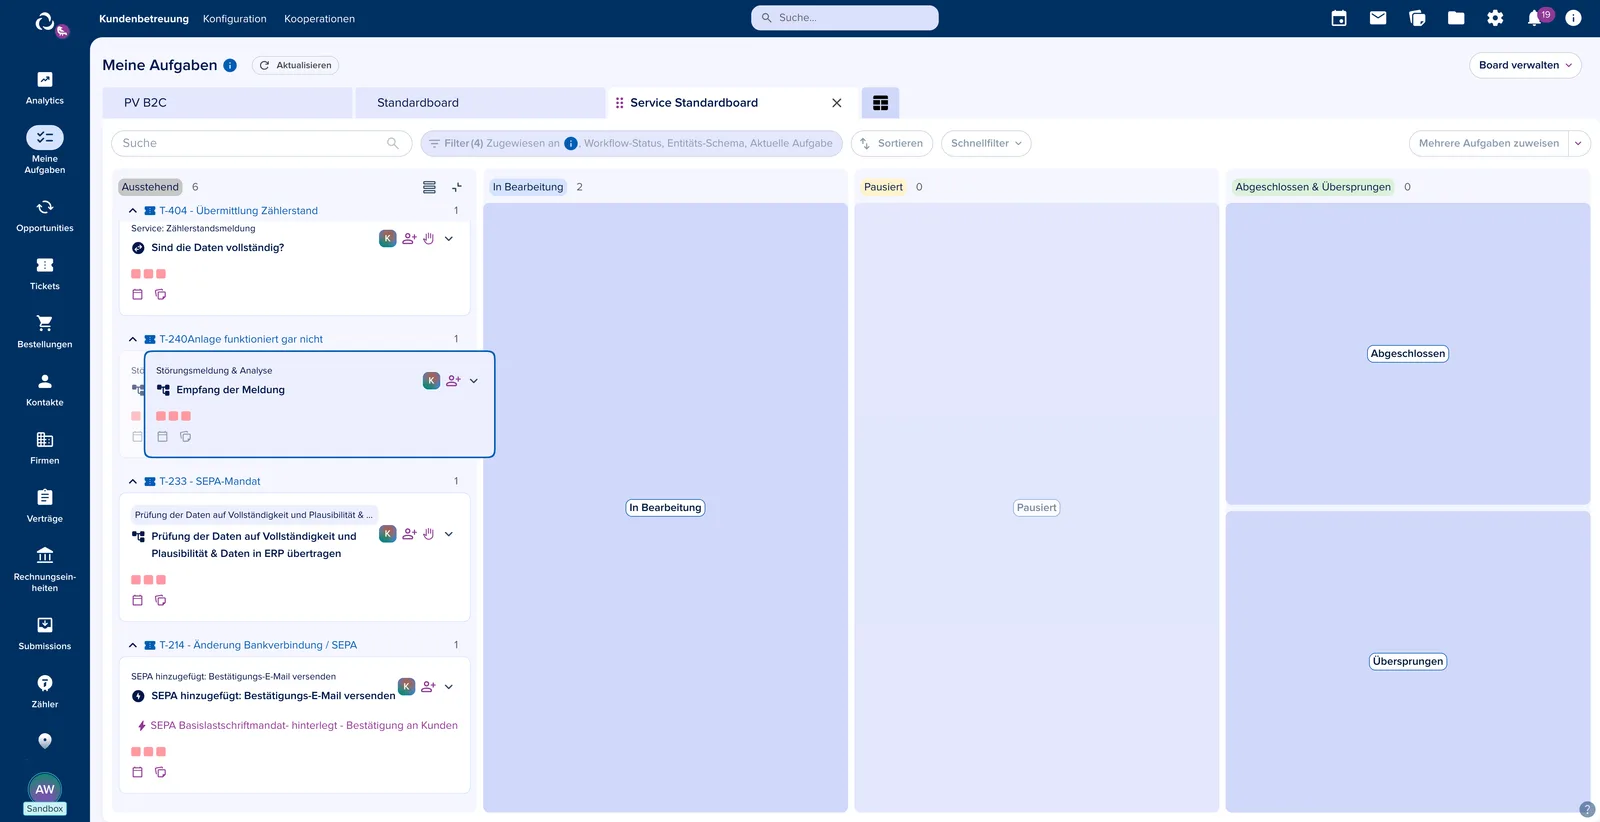Collapse the T-214 Änderung Bankverbindung group
This screenshot has height=822, width=1600.
pos(133,645)
